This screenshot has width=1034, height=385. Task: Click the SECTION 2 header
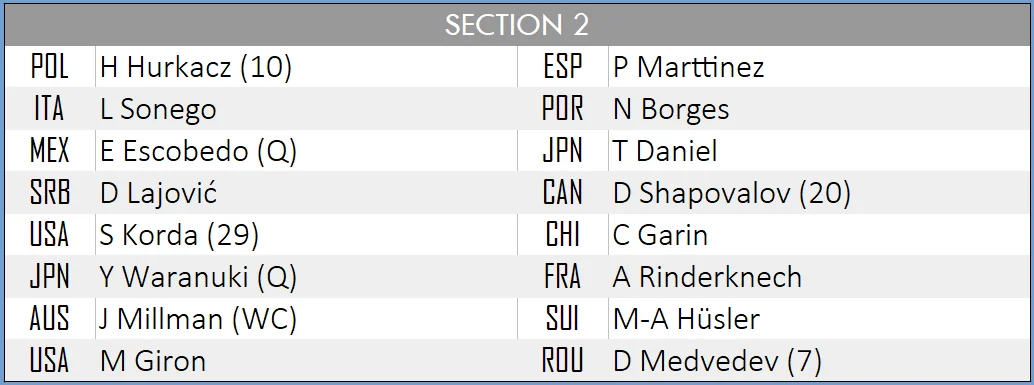pos(517,25)
